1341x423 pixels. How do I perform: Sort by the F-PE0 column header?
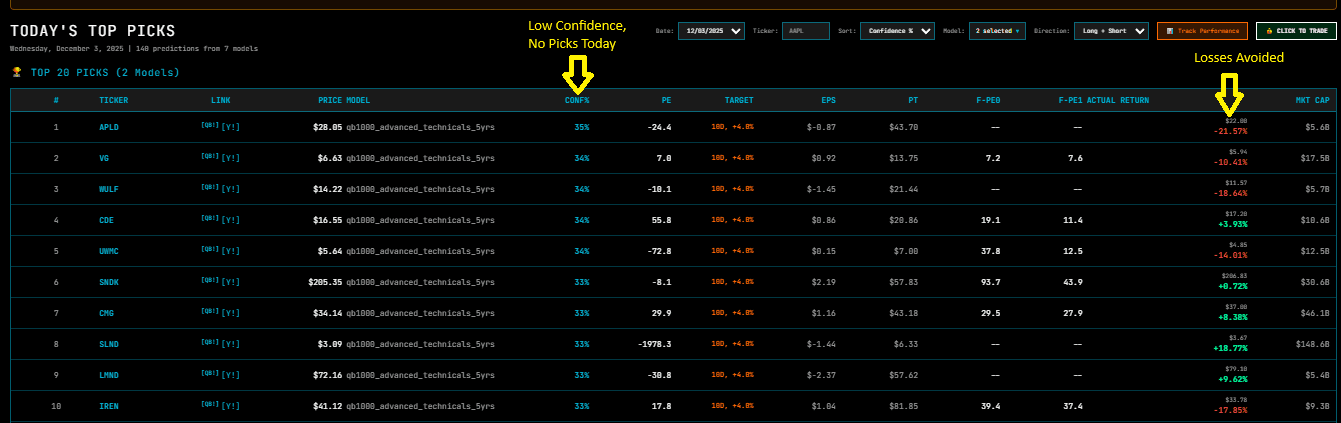(988, 100)
